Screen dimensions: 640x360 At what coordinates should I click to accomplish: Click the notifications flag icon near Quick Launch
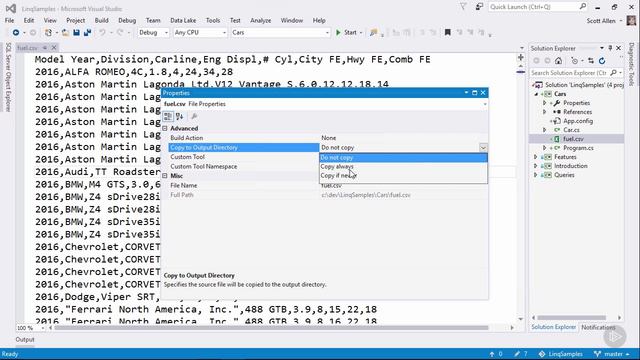pyautogui.click(x=463, y=7)
